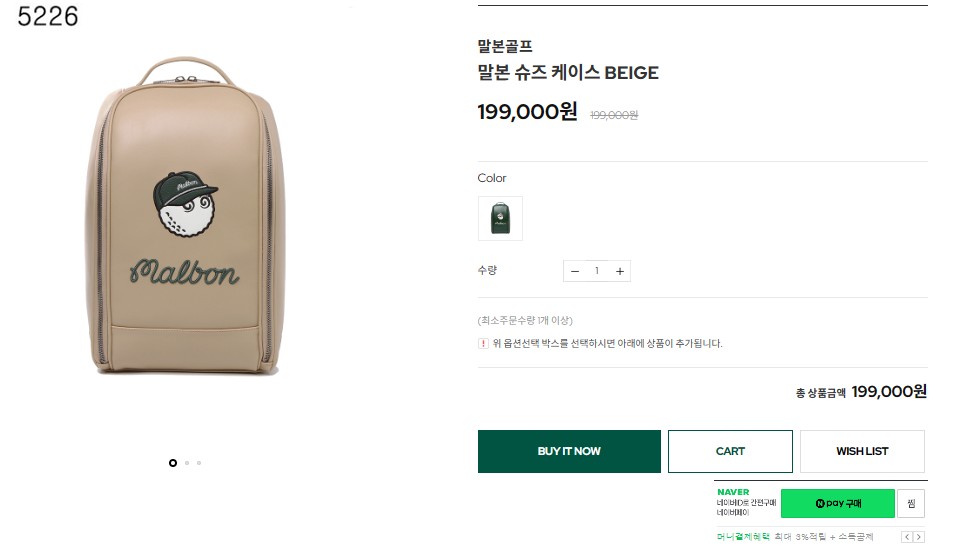953x549 pixels.
Task: Increase quantity with the plus icon
Action: (x=620, y=271)
